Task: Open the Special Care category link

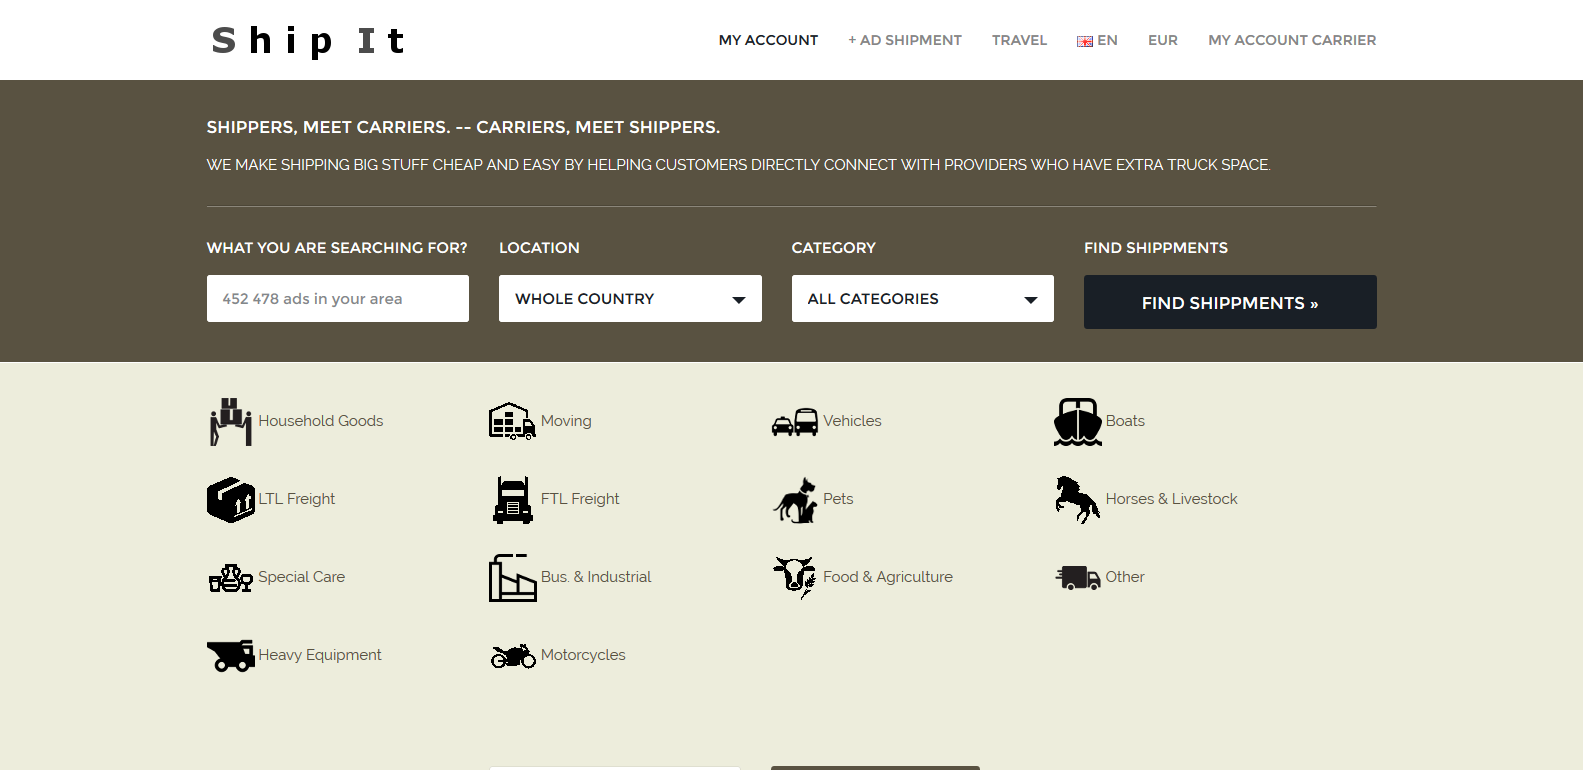Action: [301, 577]
